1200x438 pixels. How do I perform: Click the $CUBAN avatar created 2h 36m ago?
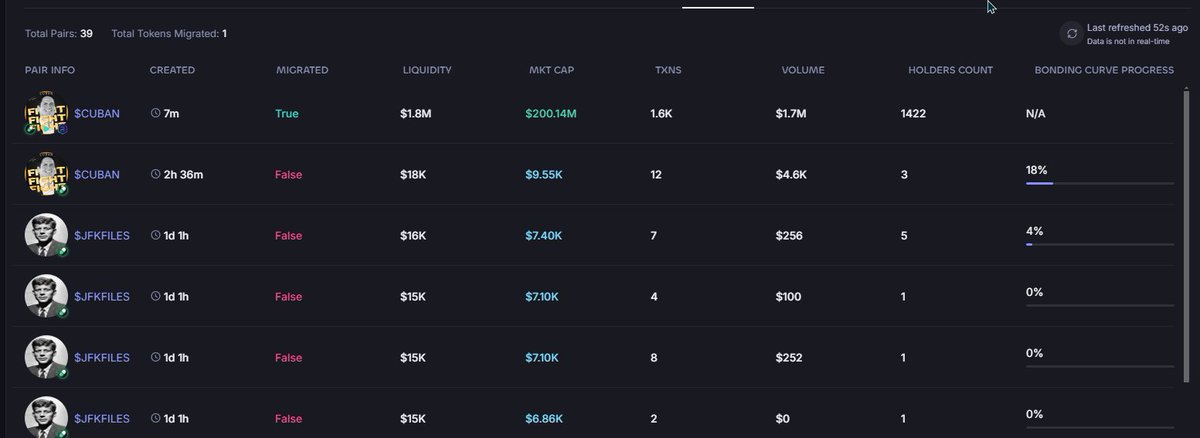click(45, 174)
